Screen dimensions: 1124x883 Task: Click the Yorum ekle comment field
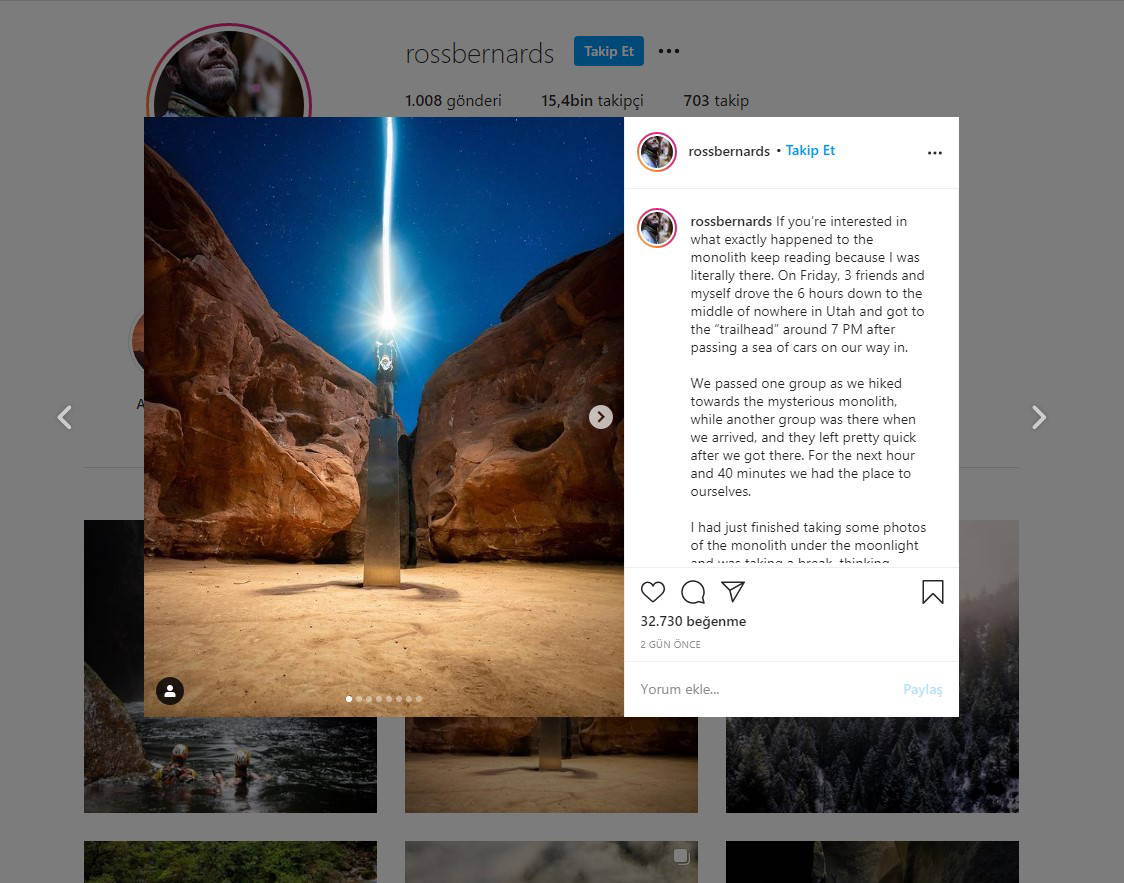(760, 689)
